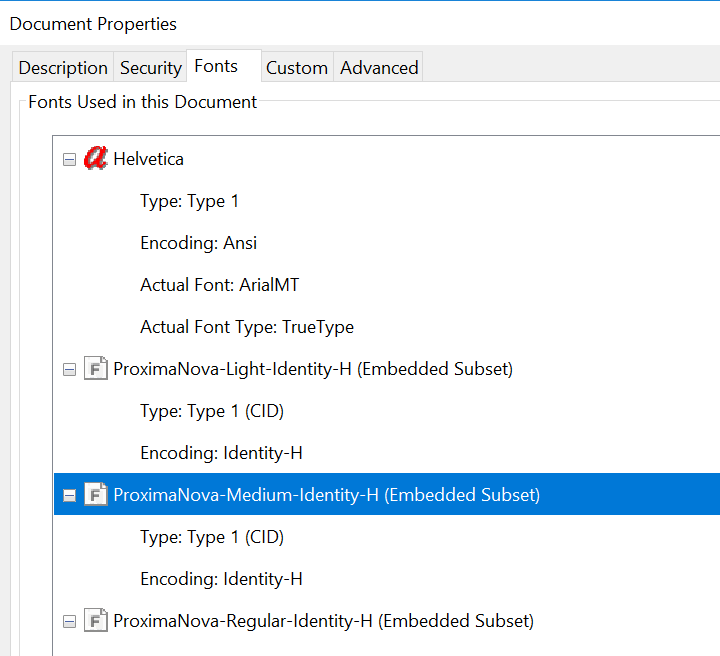
Task: Click 'Type: Type 1' under Helvetica
Action: [x=189, y=201]
